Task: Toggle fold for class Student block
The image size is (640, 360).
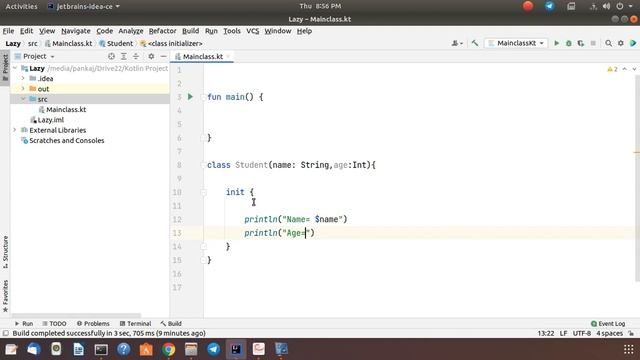Action: click(x=203, y=165)
